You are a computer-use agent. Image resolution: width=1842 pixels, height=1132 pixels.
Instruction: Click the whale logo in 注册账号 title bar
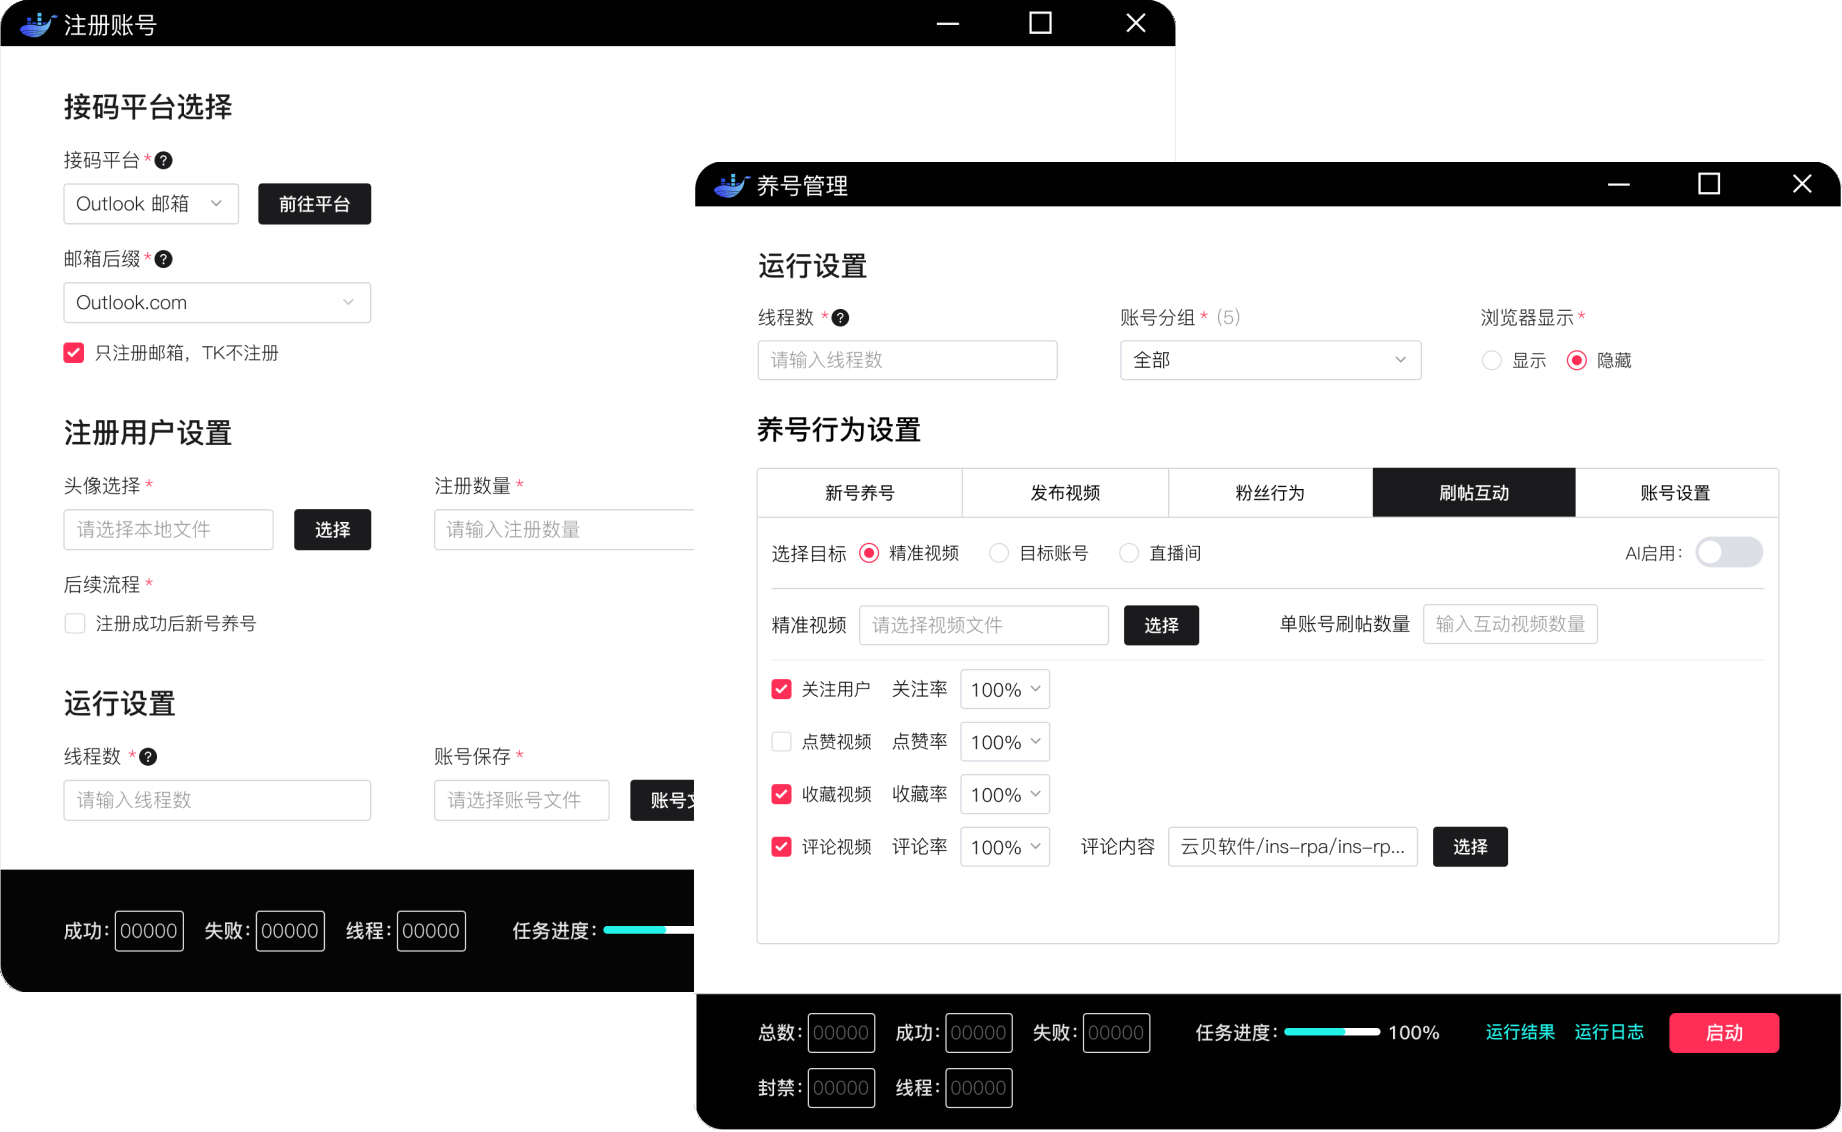coord(37,25)
